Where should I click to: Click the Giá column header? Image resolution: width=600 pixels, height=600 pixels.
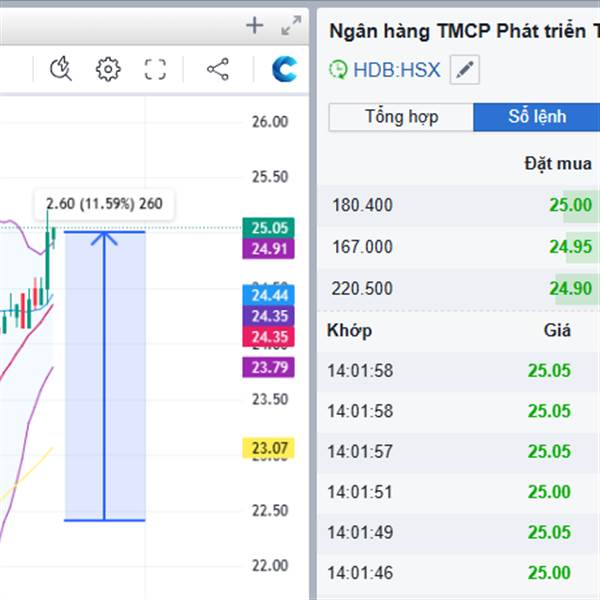pyautogui.click(x=557, y=331)
